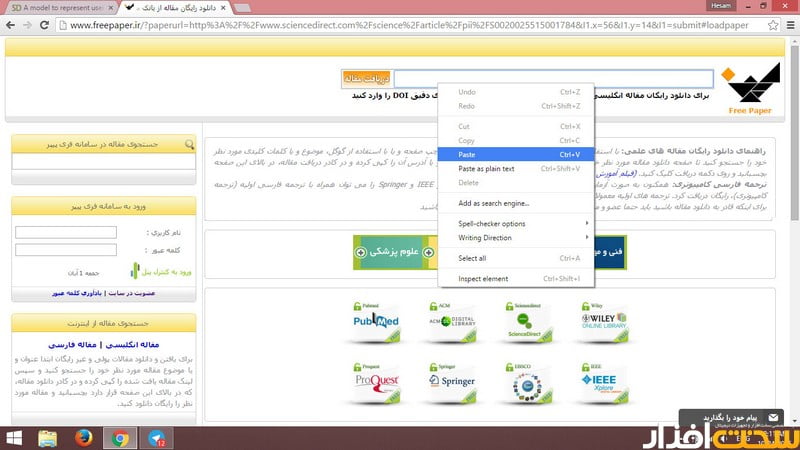Click the paper URL input field
The height and width of the screenshot is (450, 800).
pyautogui.click(x=554, y=79)
